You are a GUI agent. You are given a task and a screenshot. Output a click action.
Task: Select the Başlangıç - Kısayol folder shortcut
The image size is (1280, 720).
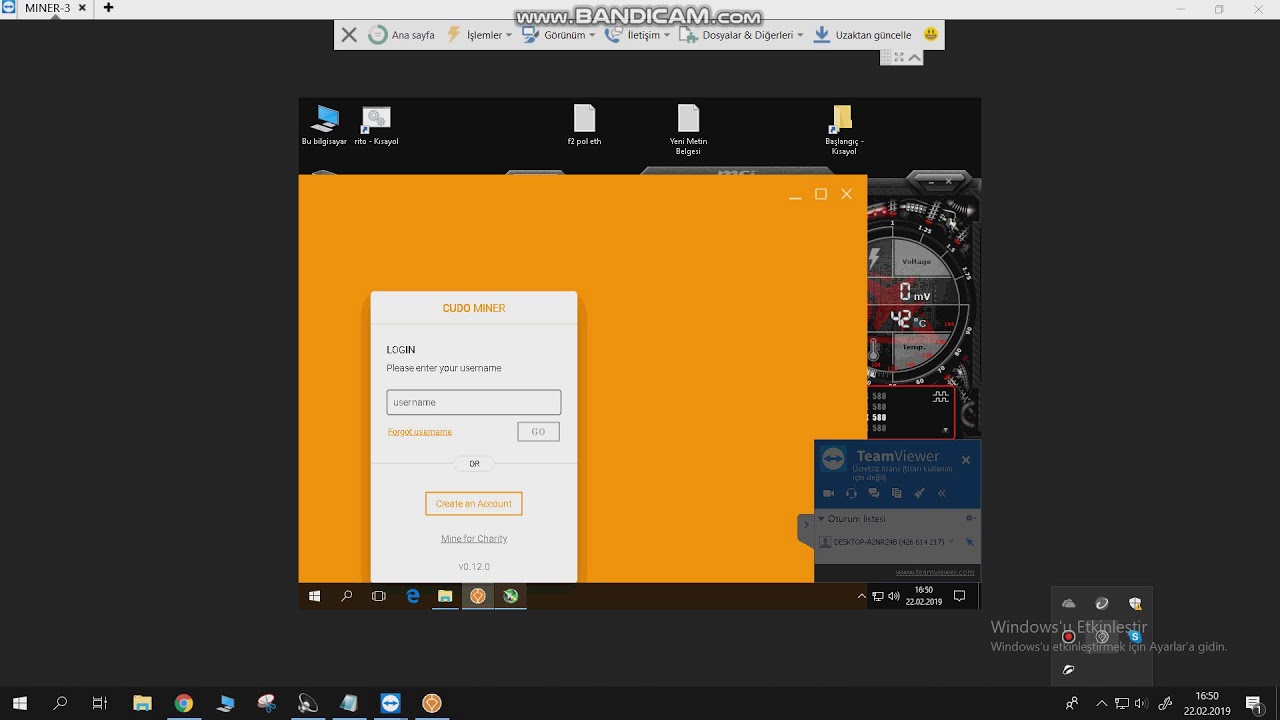843,130
